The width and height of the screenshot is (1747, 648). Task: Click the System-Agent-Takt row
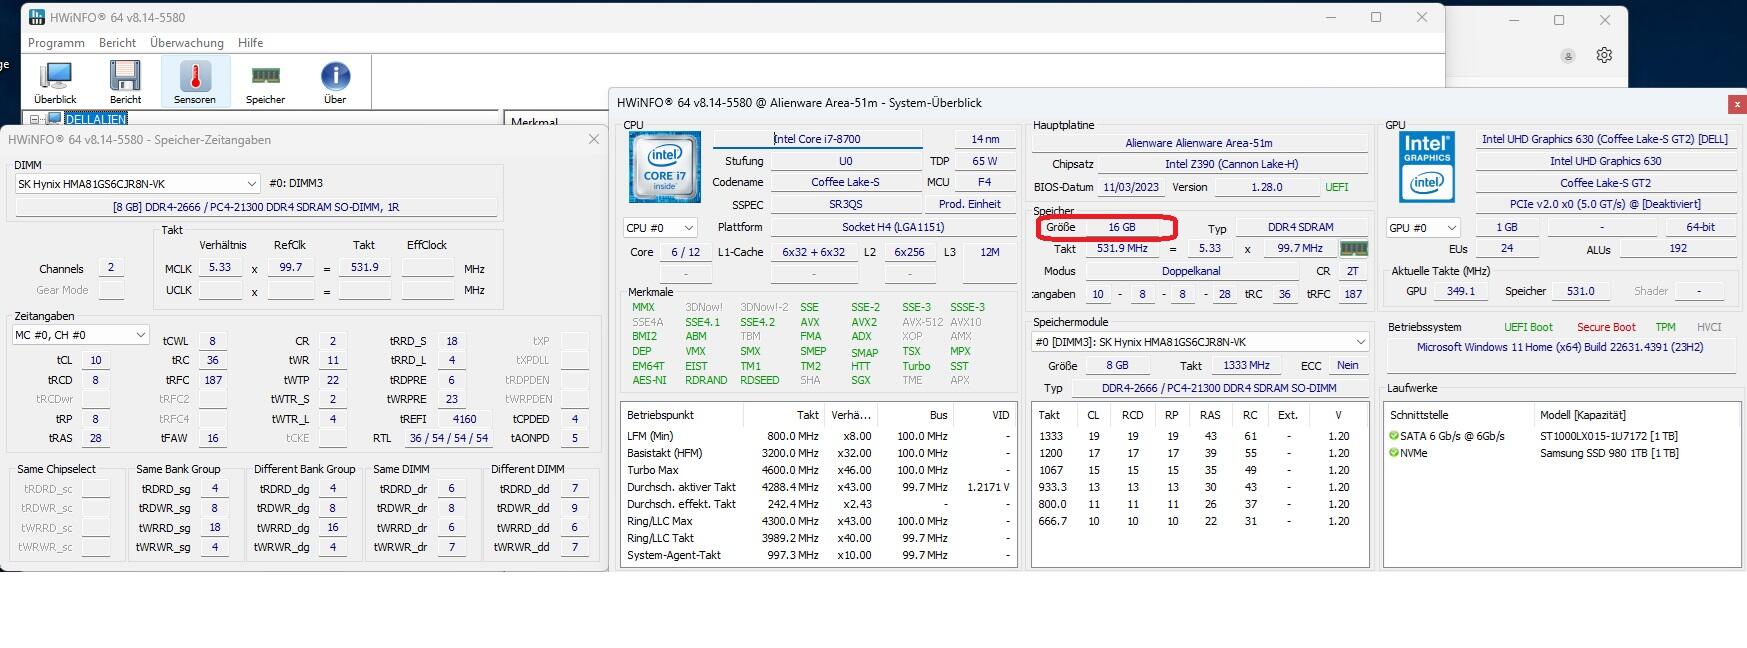click(818, 555)
